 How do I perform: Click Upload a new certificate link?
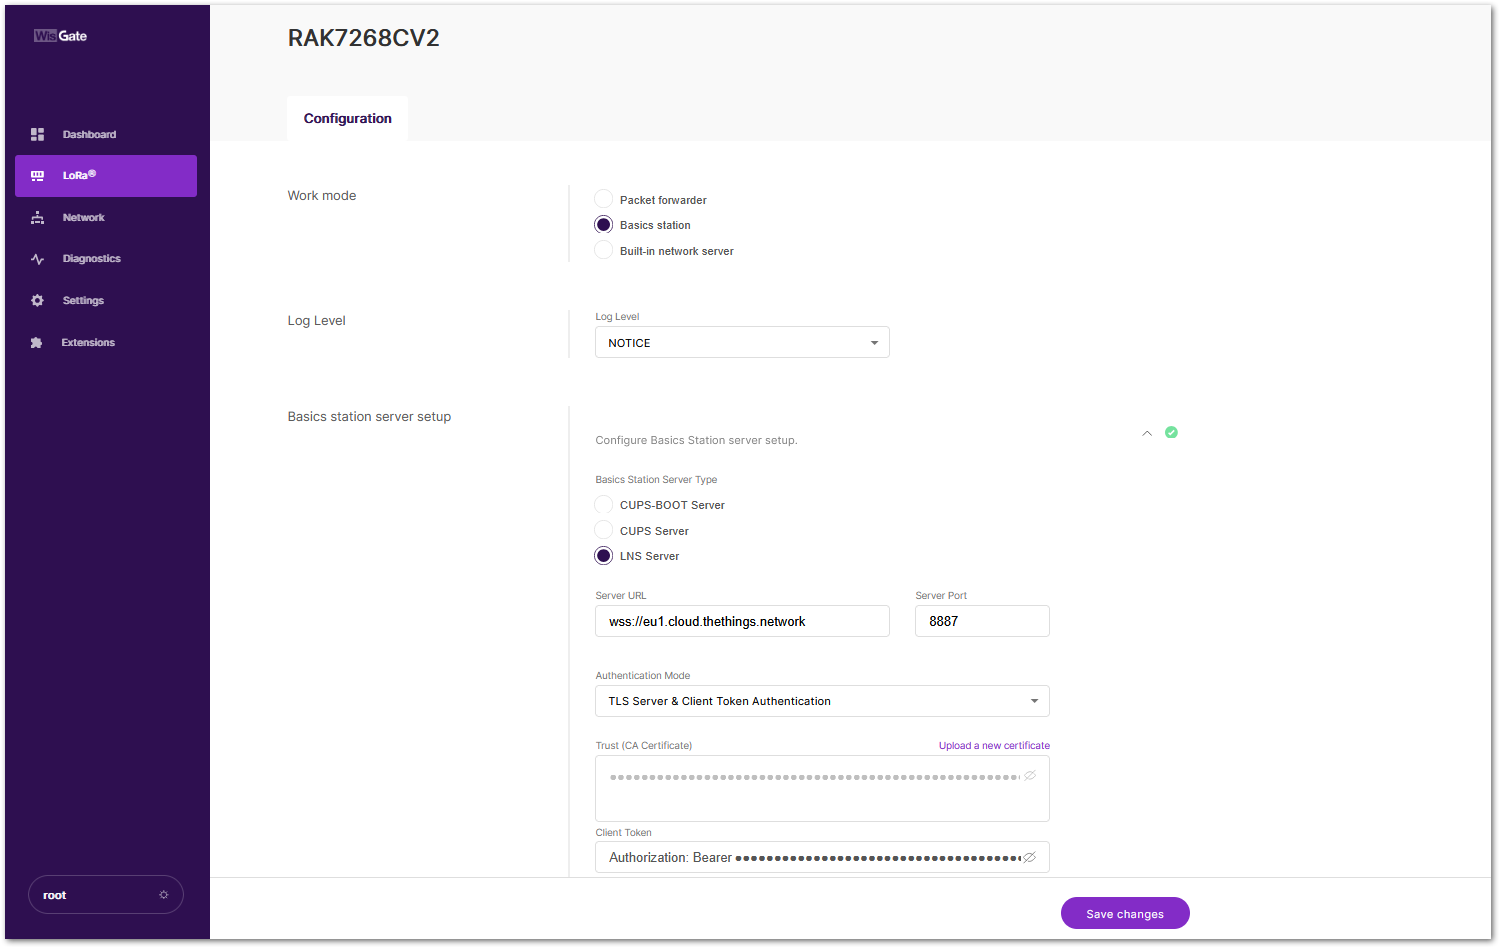pos(994,745)
